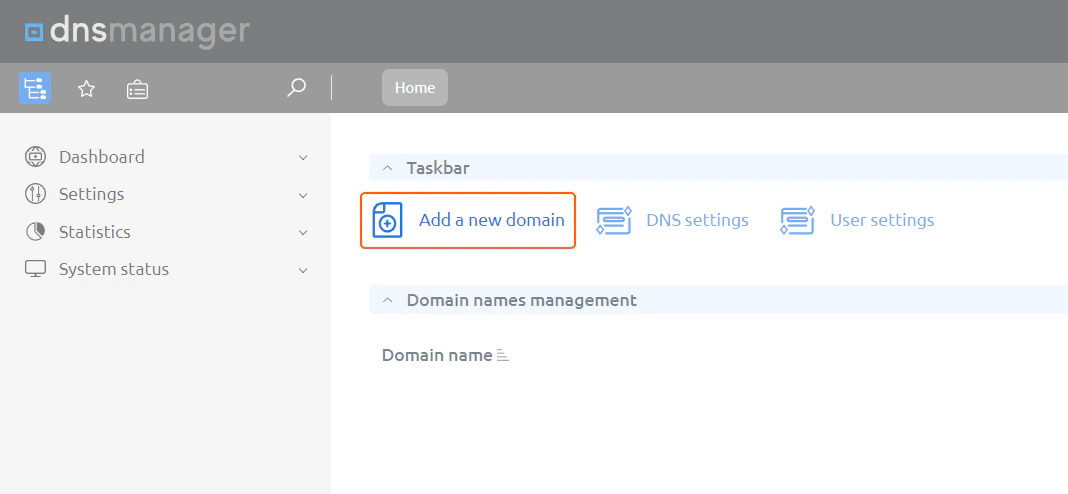Expand the Statistics section chevron
Screen dimensions: 1068x494
tap(303, 232)
